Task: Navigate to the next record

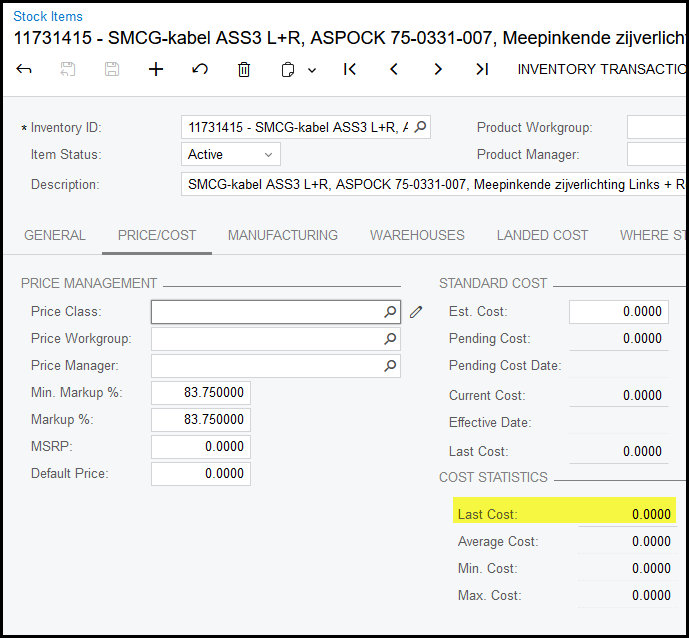Action: [x=438, y=69]
